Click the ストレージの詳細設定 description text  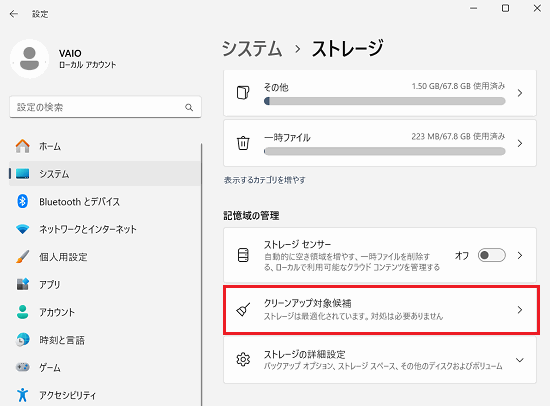[383, 366]
